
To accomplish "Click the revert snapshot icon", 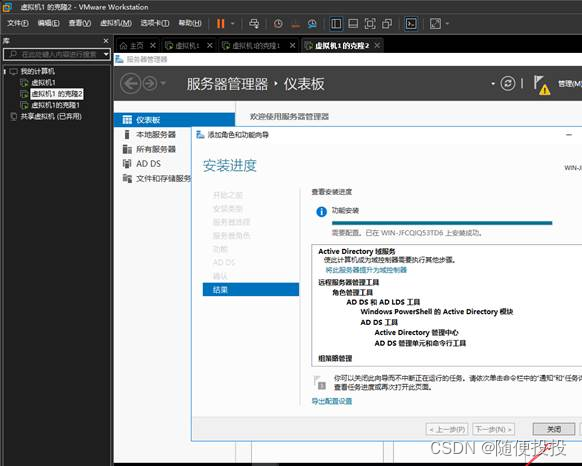I will (295, 24).
